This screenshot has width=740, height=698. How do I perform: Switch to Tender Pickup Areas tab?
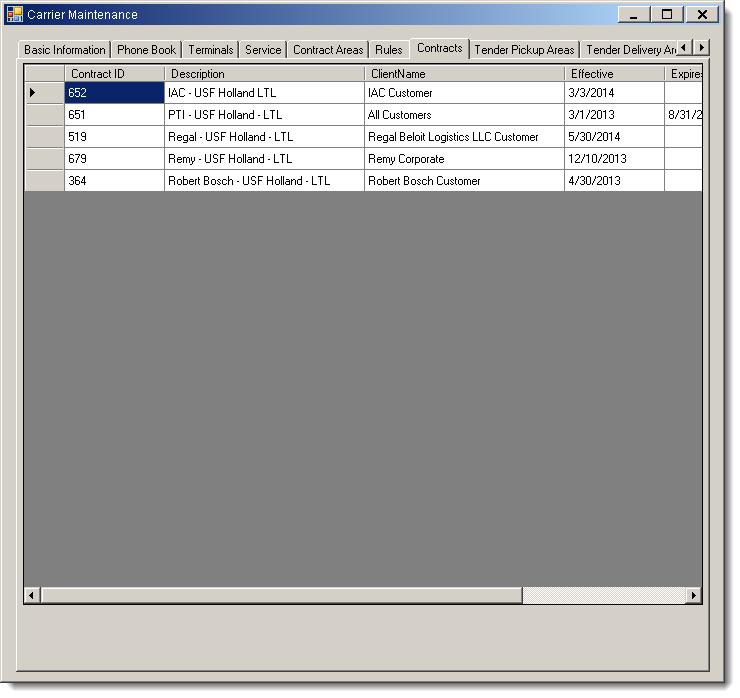tap(524, 50)
